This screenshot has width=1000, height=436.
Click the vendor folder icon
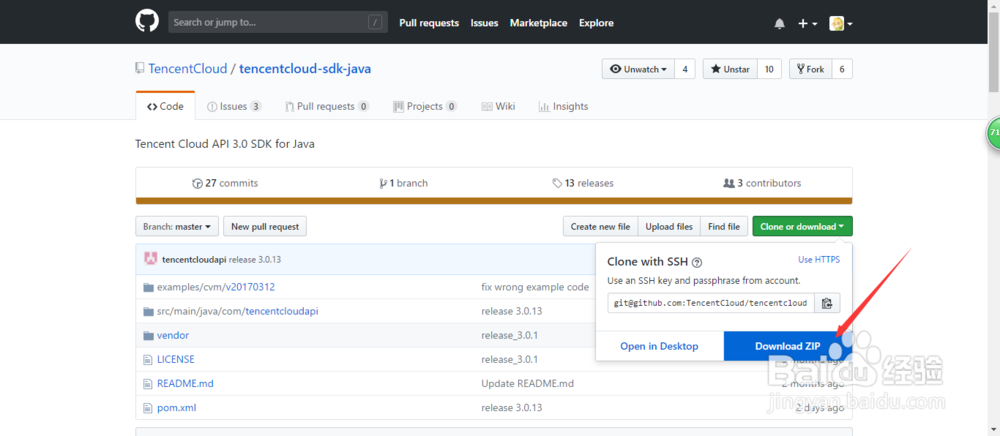pos(148,335)
